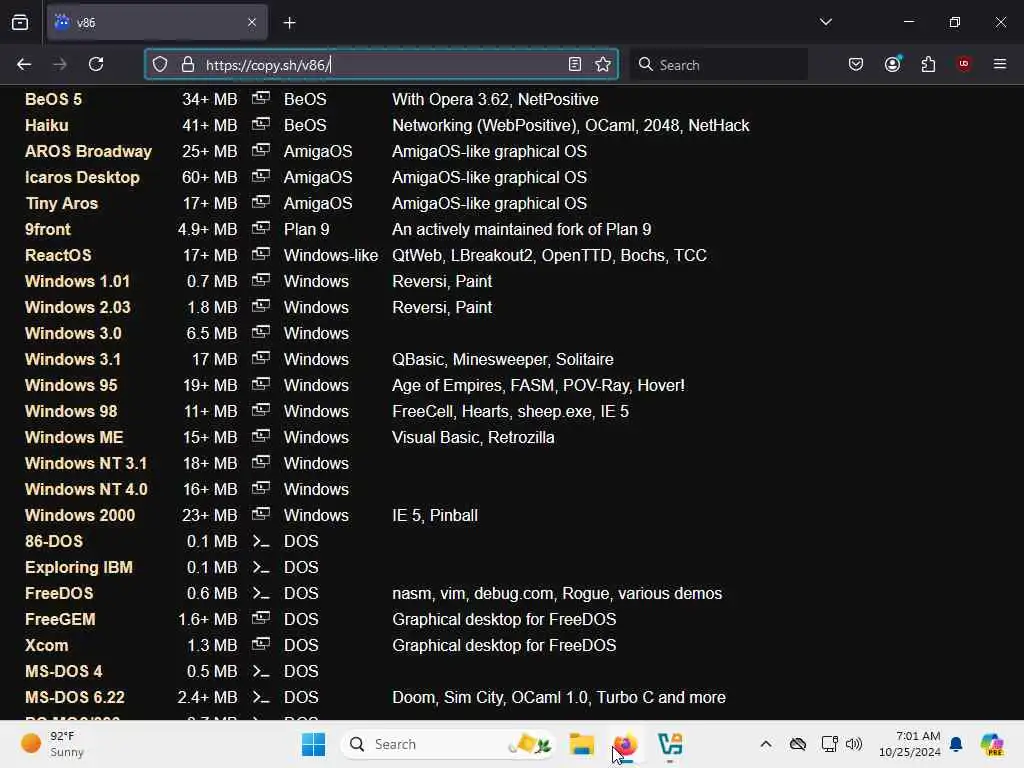Click terminal icon in 86-DOS row
The image size is (1024, 768).
[x=261, y=541]
